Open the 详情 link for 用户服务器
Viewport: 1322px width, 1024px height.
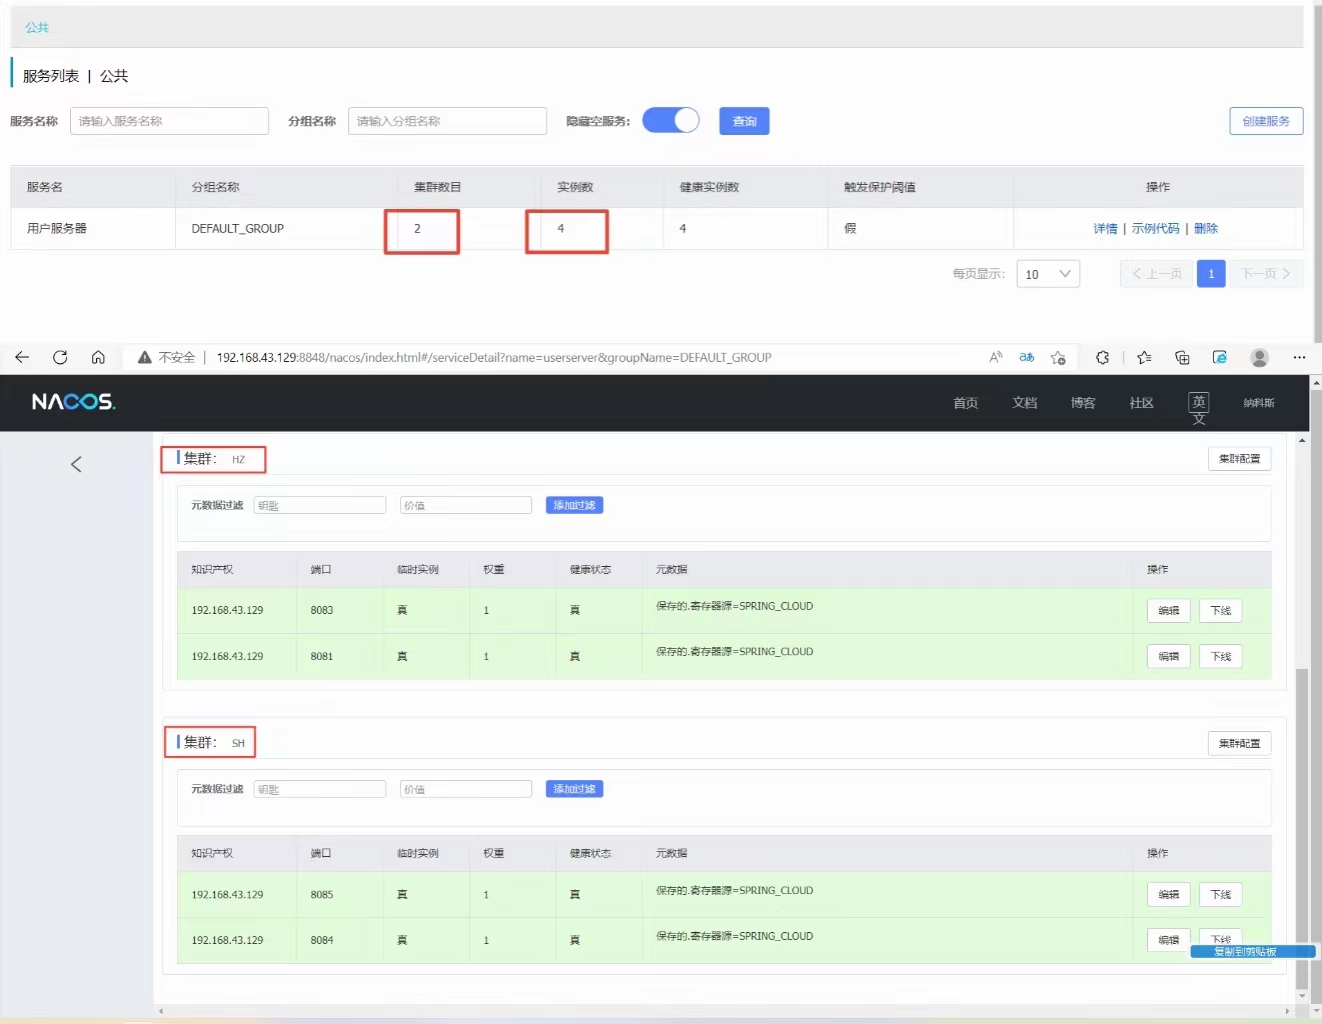point(1105,229)
